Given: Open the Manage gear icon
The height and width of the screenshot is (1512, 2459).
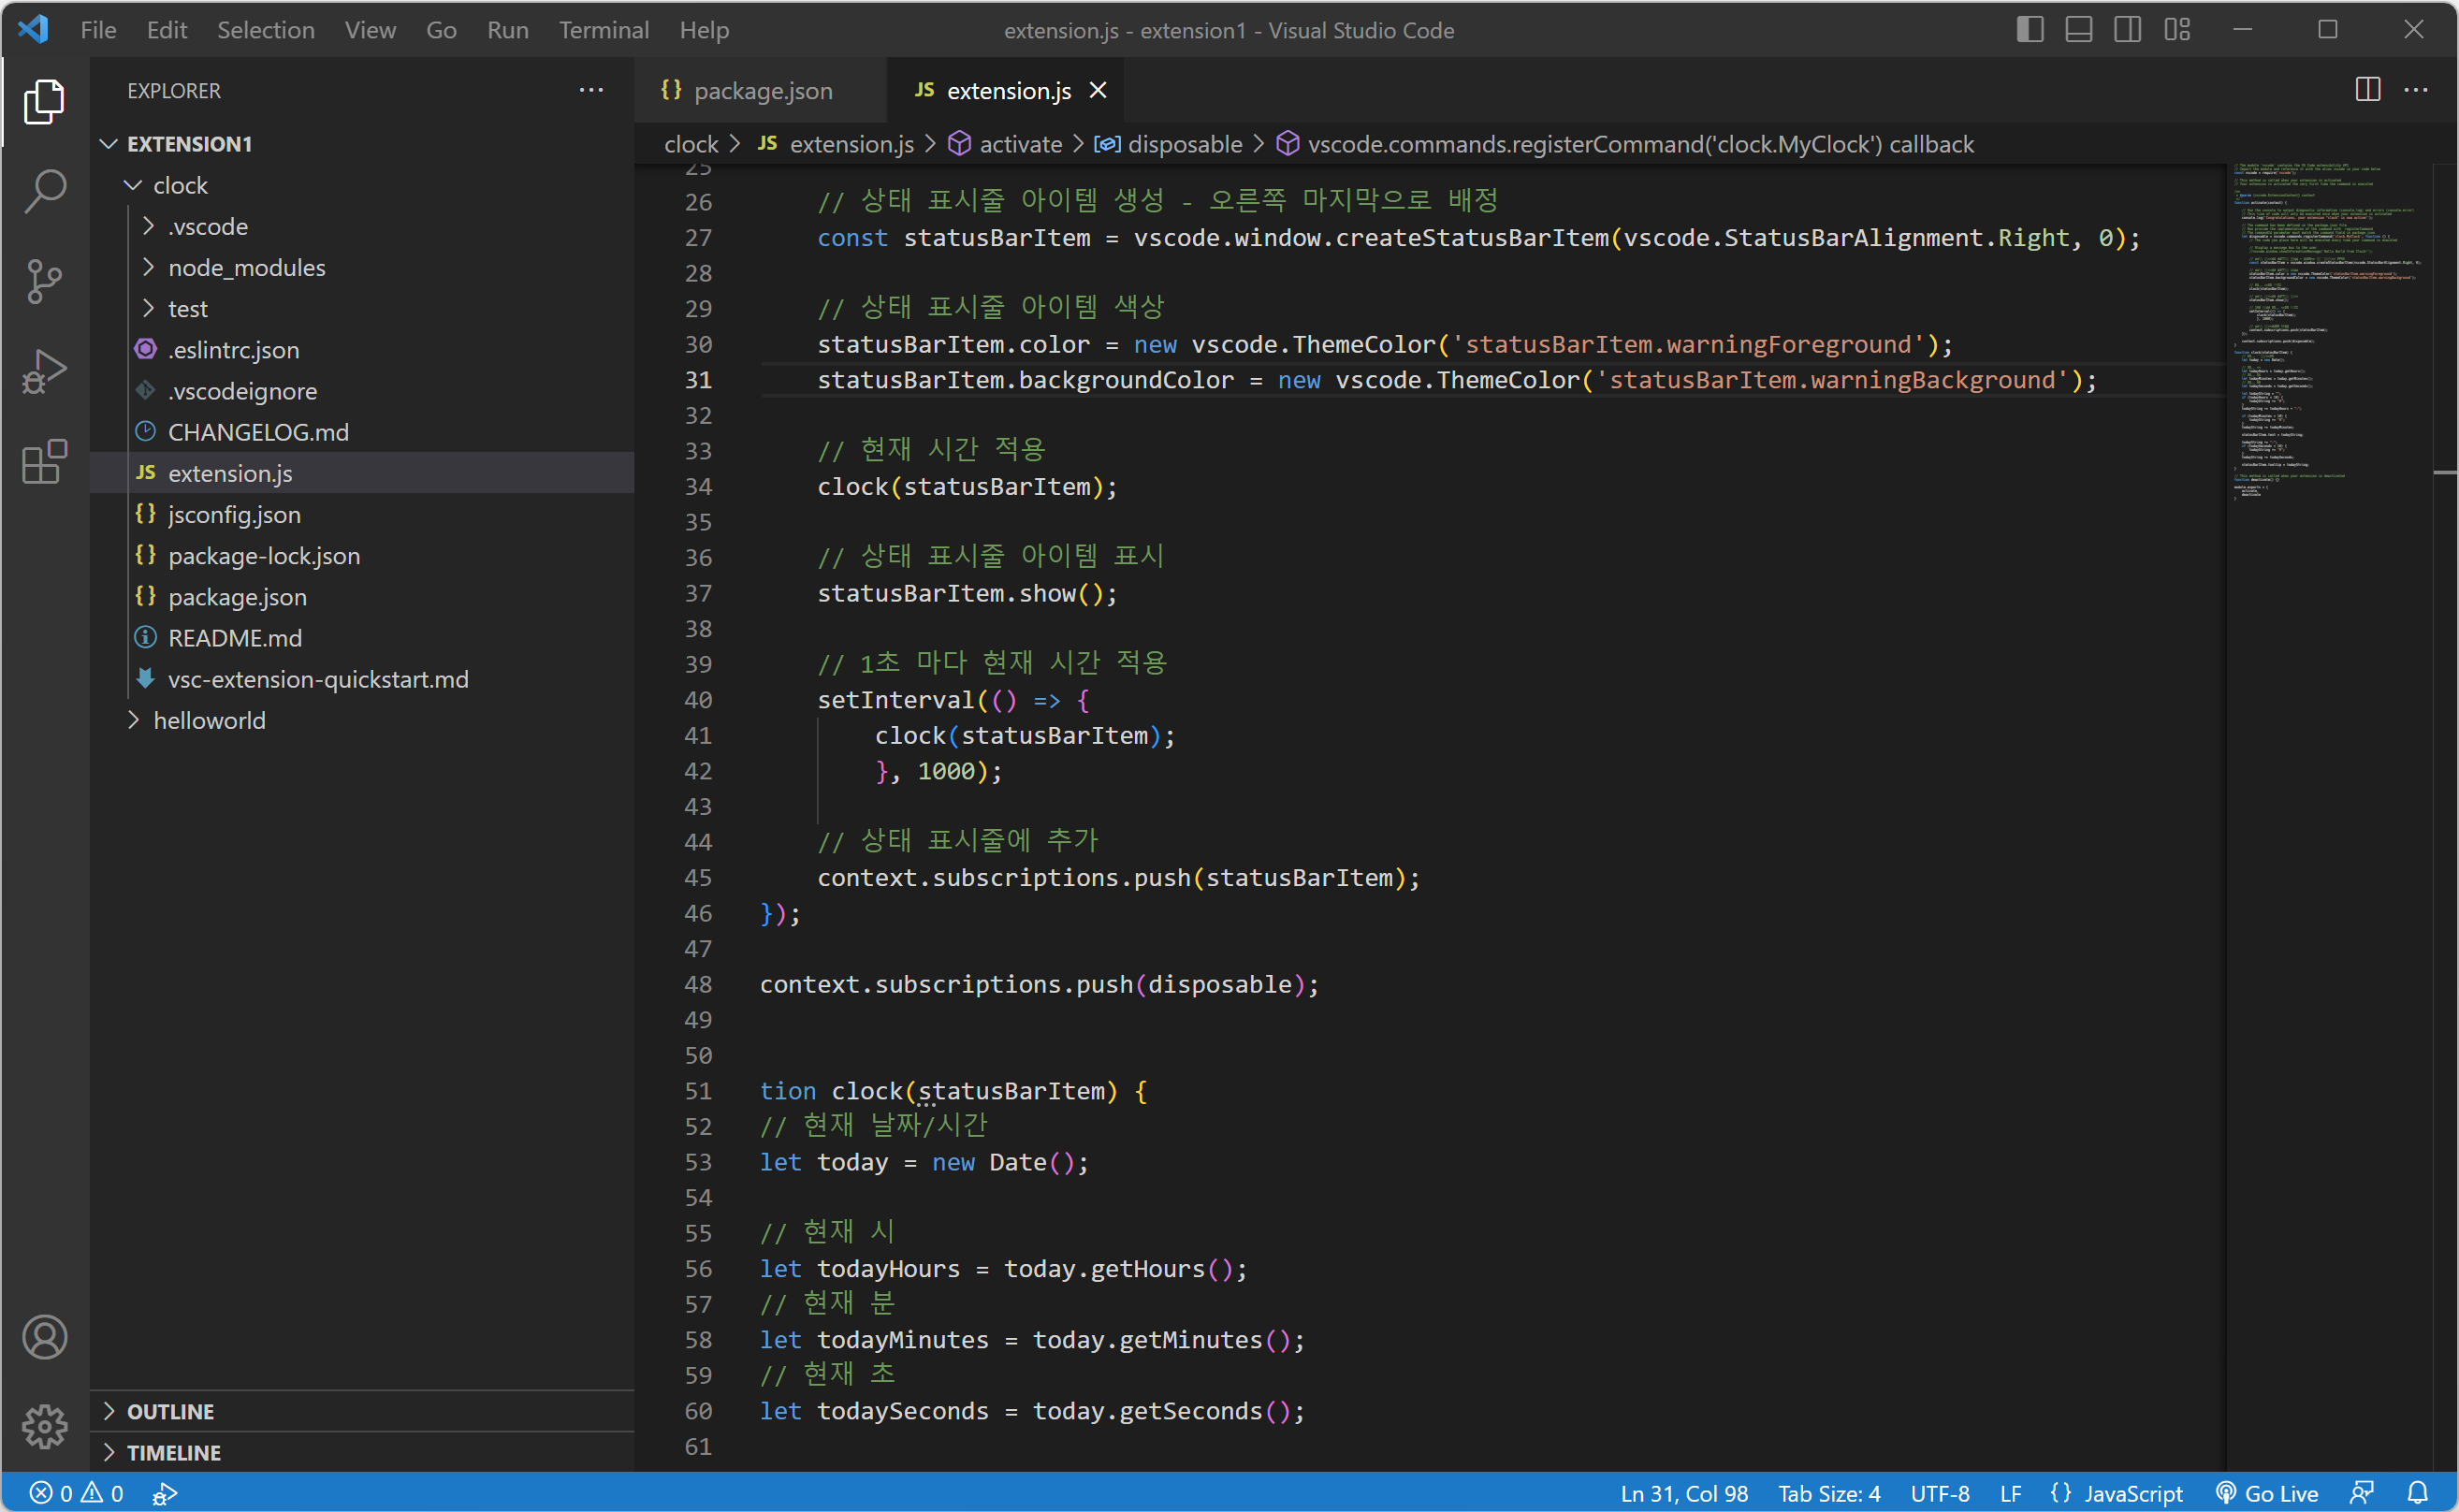Looking at the screenshot, I should click(44, 1426).
